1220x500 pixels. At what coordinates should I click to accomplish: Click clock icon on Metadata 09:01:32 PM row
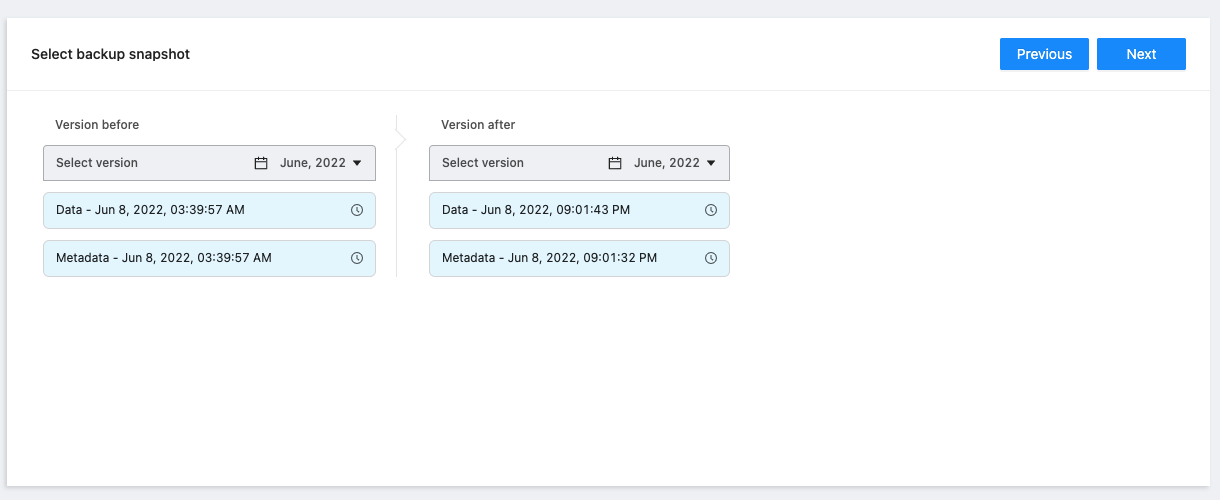click(x=711, y=258)
